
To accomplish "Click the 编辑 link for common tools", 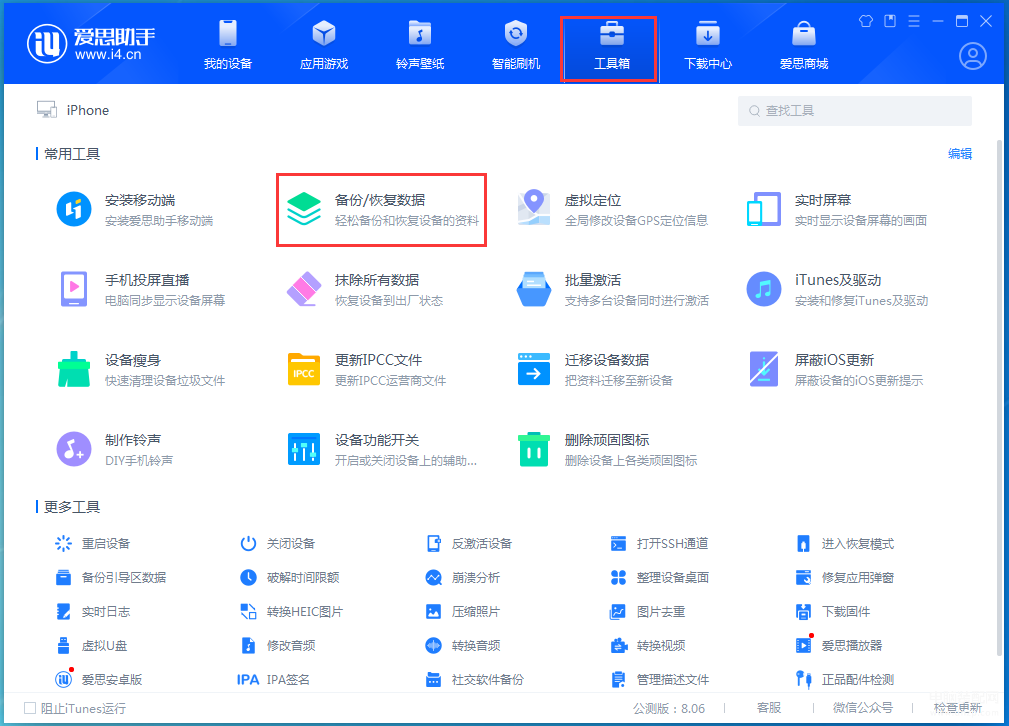I will [959, 154].
